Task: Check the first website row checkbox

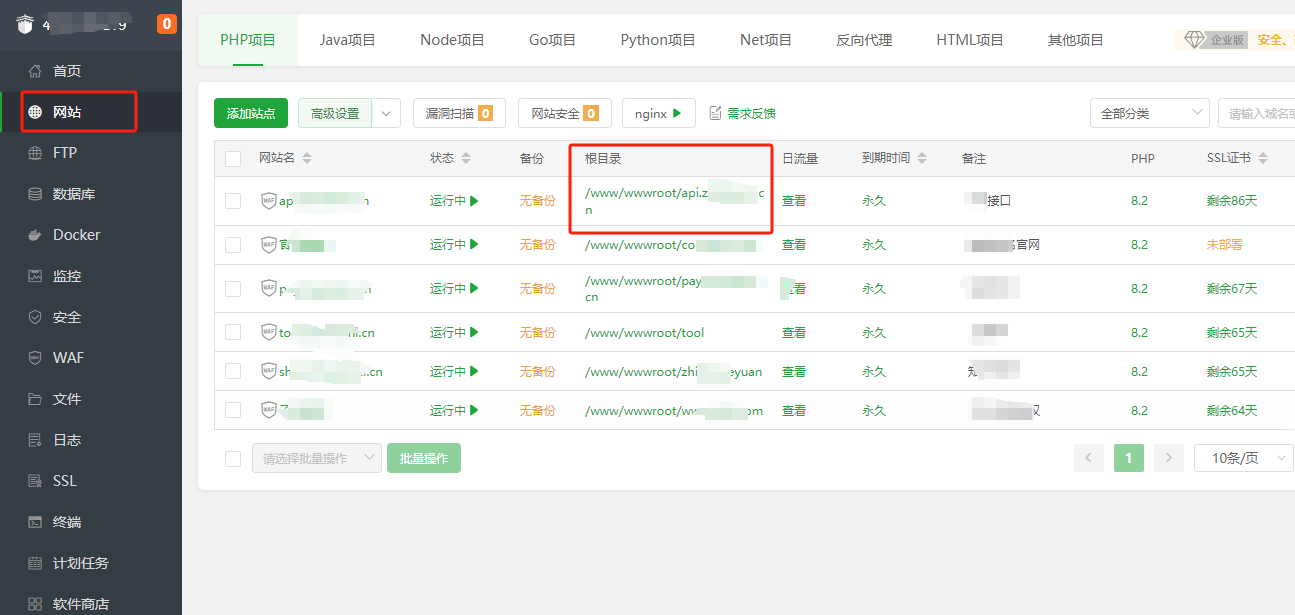Action: click(233, 200)
